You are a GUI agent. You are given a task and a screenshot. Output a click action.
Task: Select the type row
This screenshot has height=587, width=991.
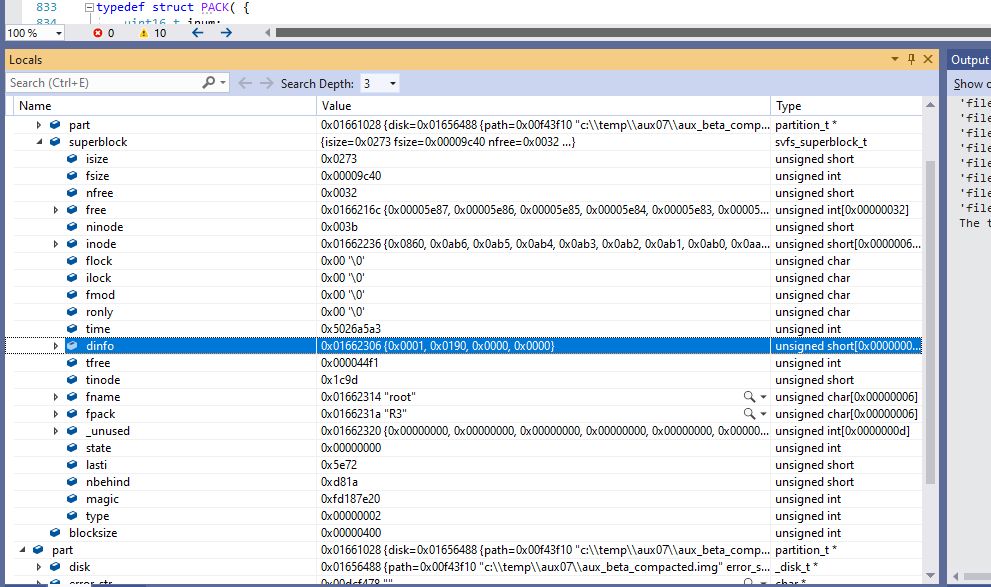pos(464,516)
